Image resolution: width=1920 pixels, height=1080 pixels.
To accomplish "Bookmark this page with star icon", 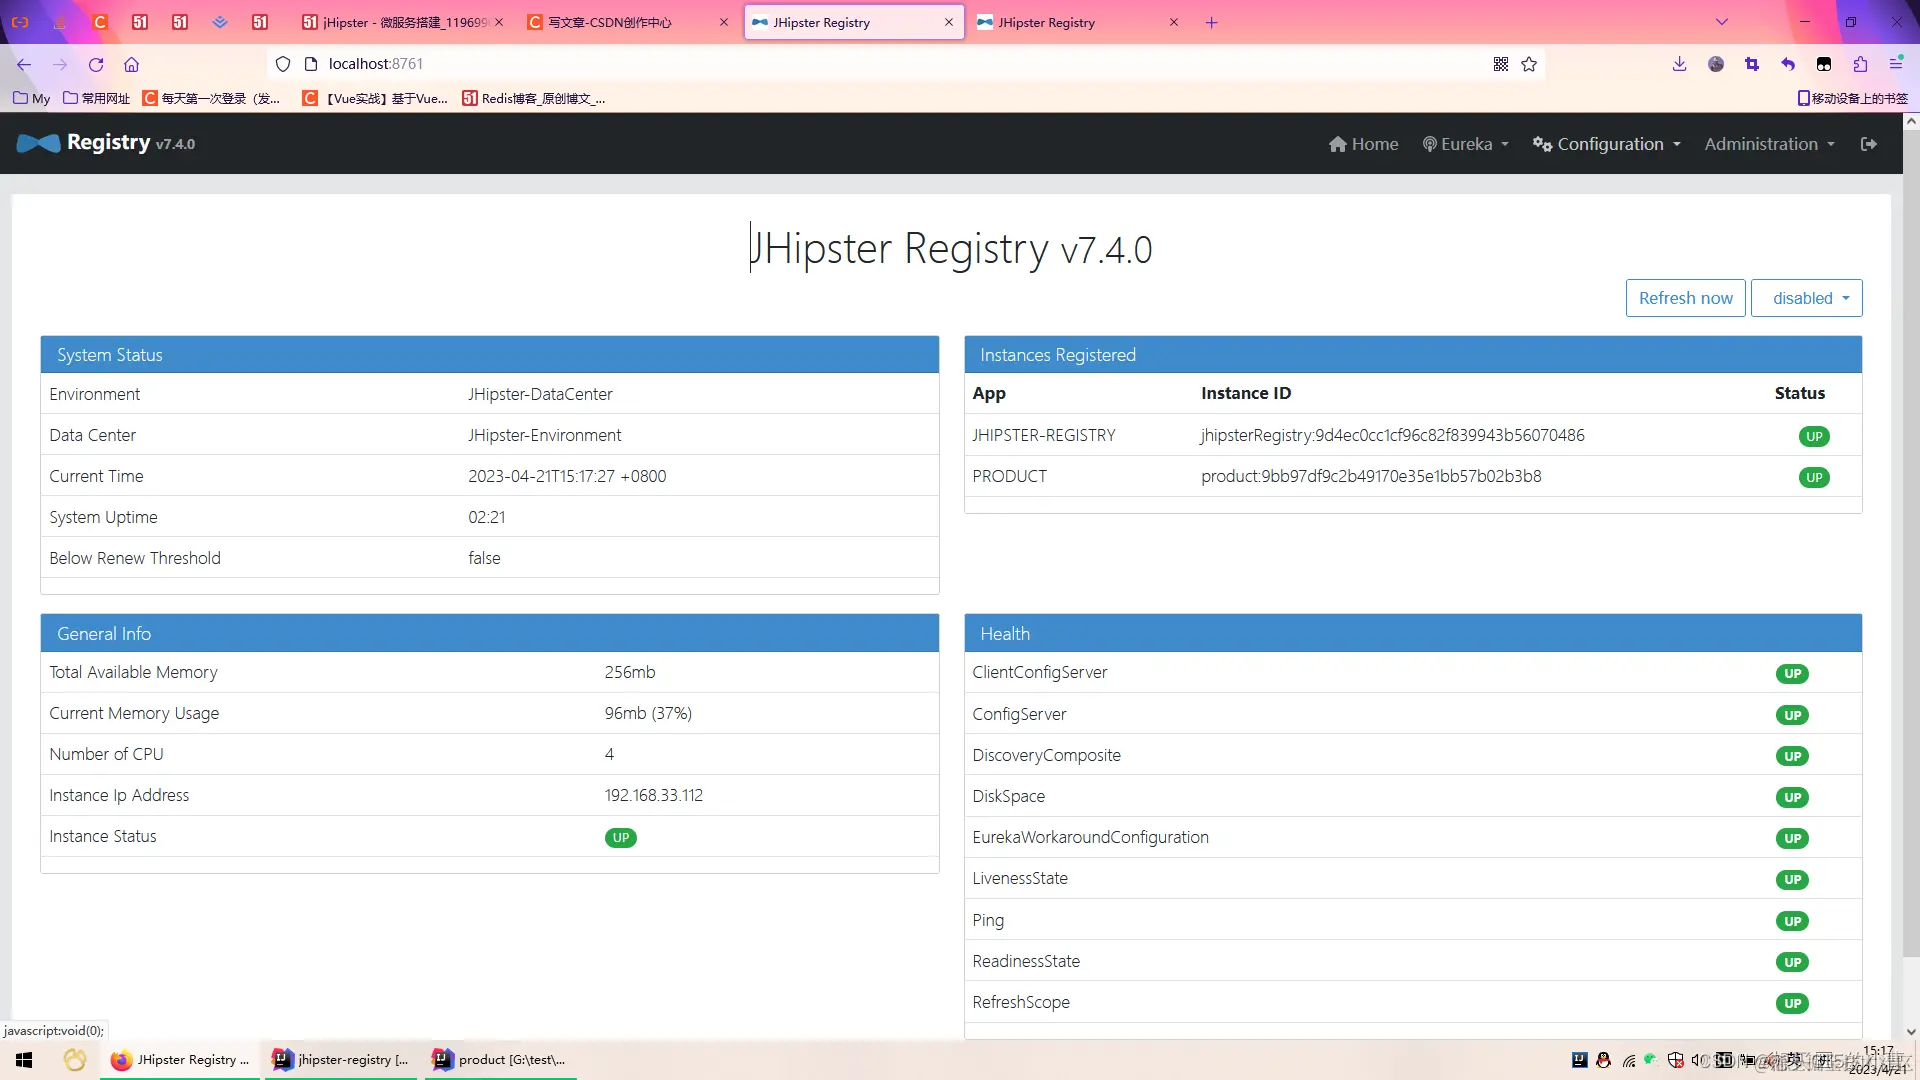I will (1529, 65).
